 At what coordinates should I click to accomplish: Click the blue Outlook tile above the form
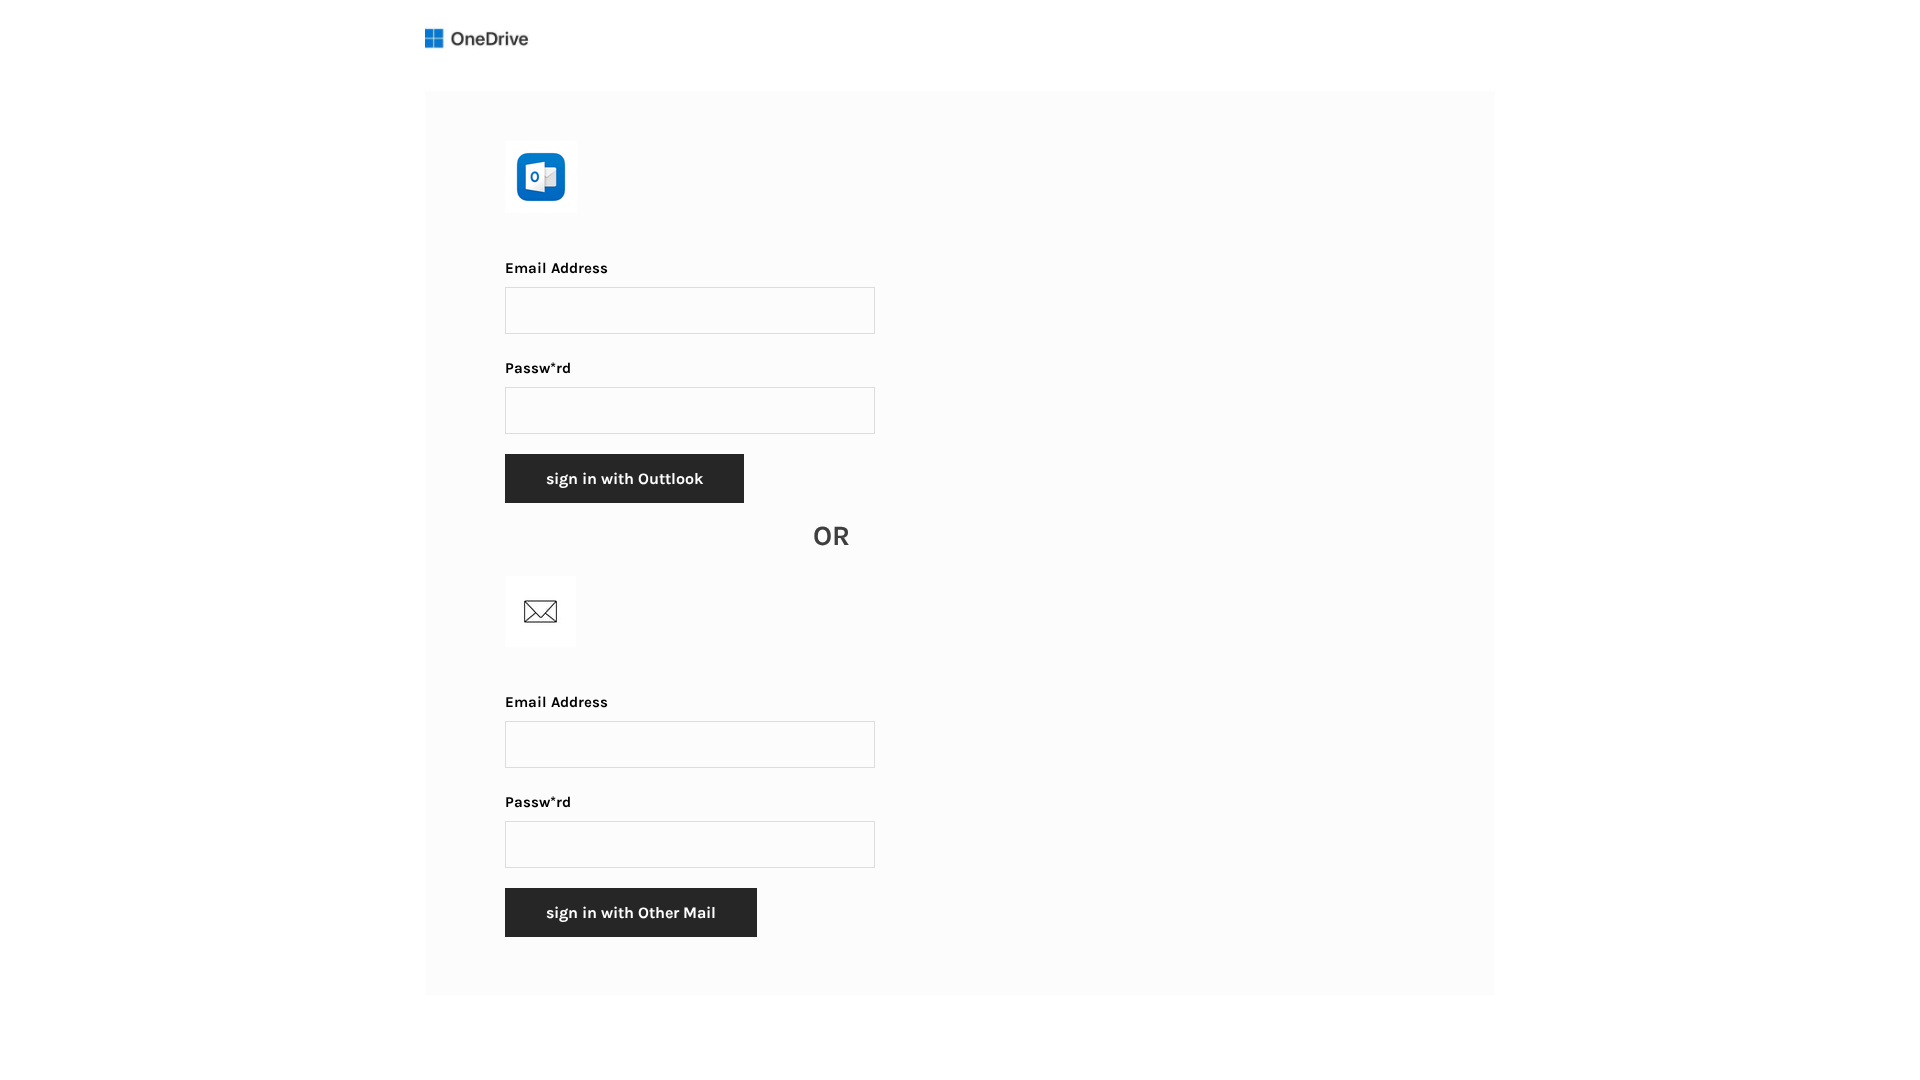(x=540, y=177)
